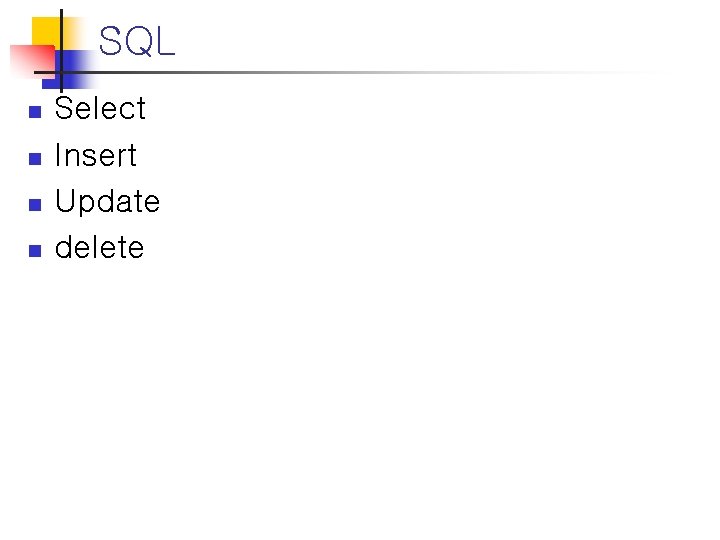
Task: Click the delete bullet text
Action: 99,248
